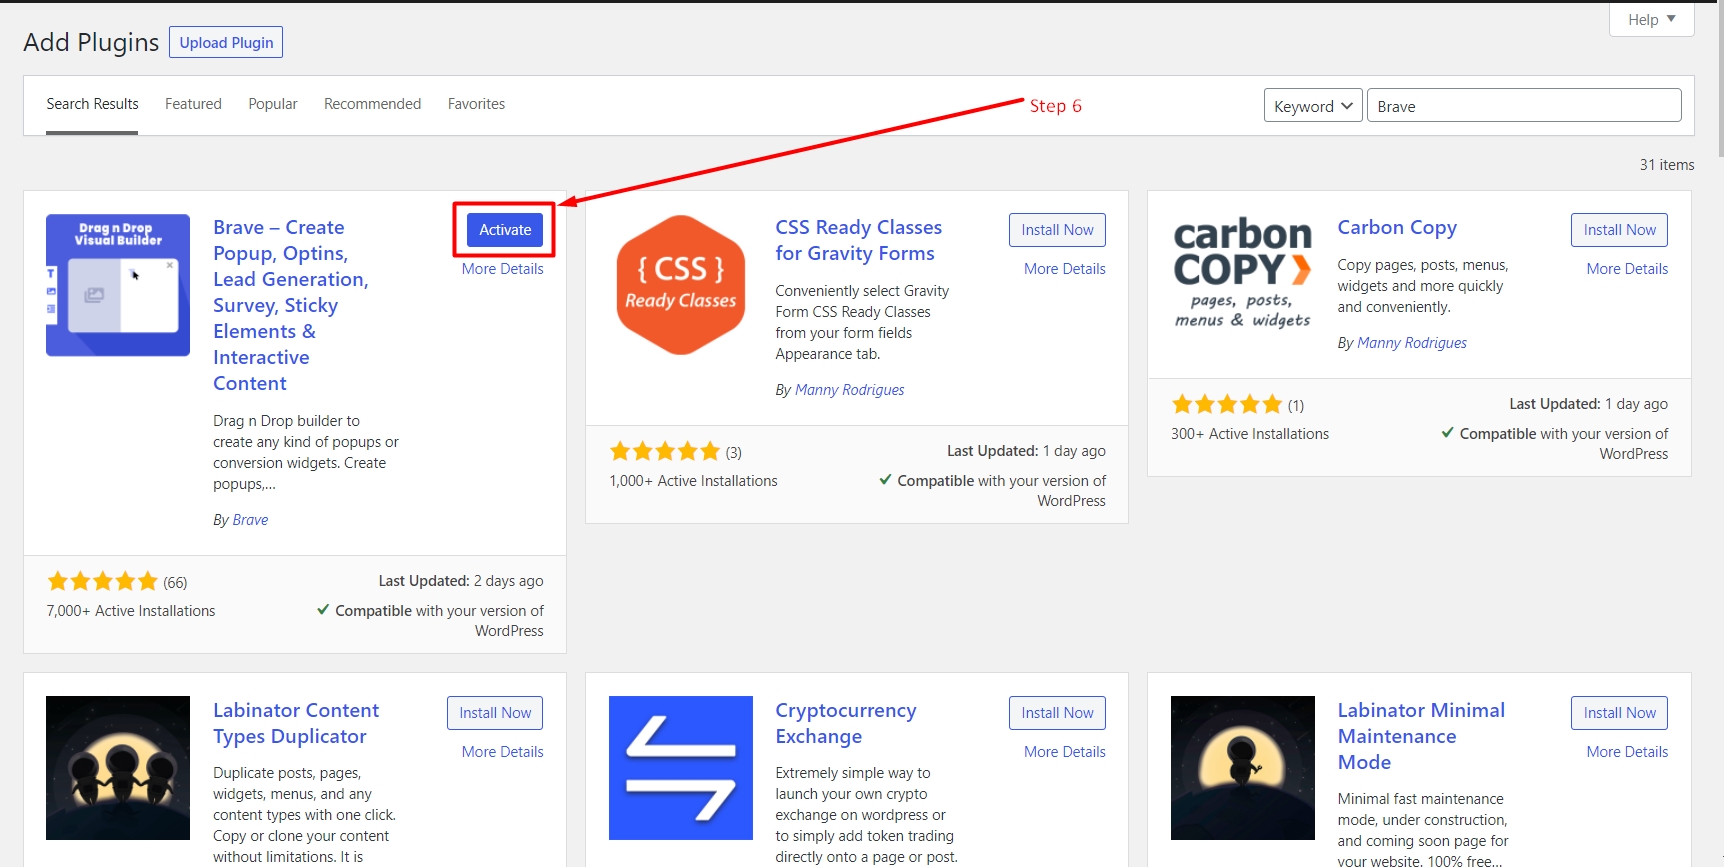This screenshot has width=1724, height=867.
Task: Click the Brave author link
Action: pos(250,520)
